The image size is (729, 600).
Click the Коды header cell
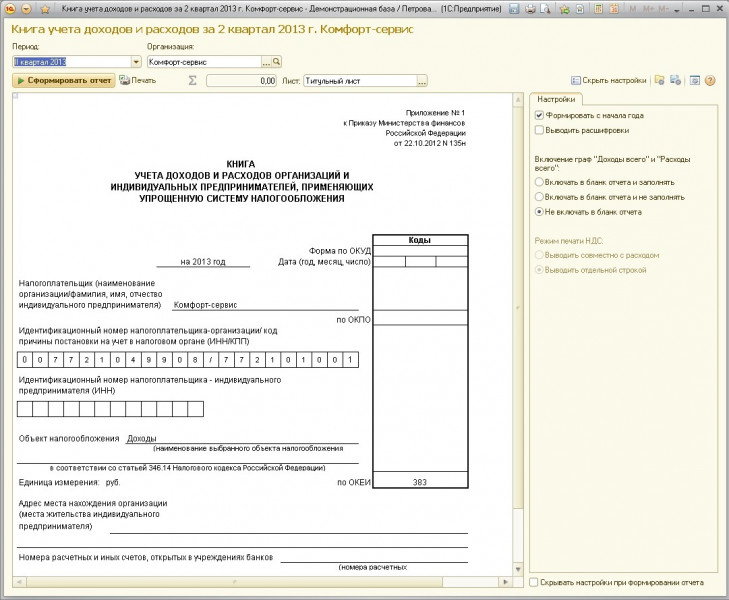(x=420, y=240)
